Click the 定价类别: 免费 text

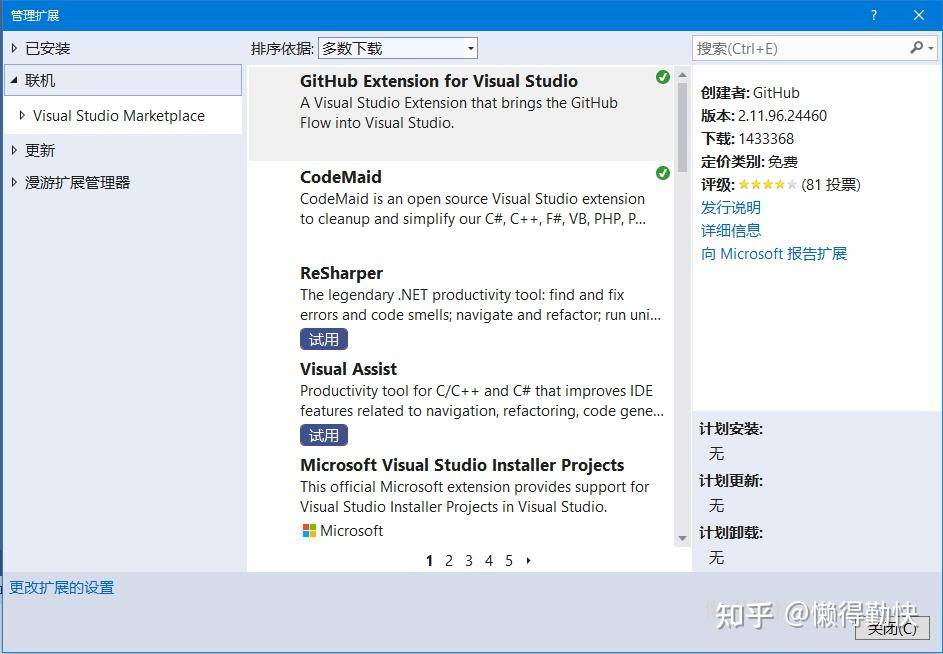[x=749, y=162]
